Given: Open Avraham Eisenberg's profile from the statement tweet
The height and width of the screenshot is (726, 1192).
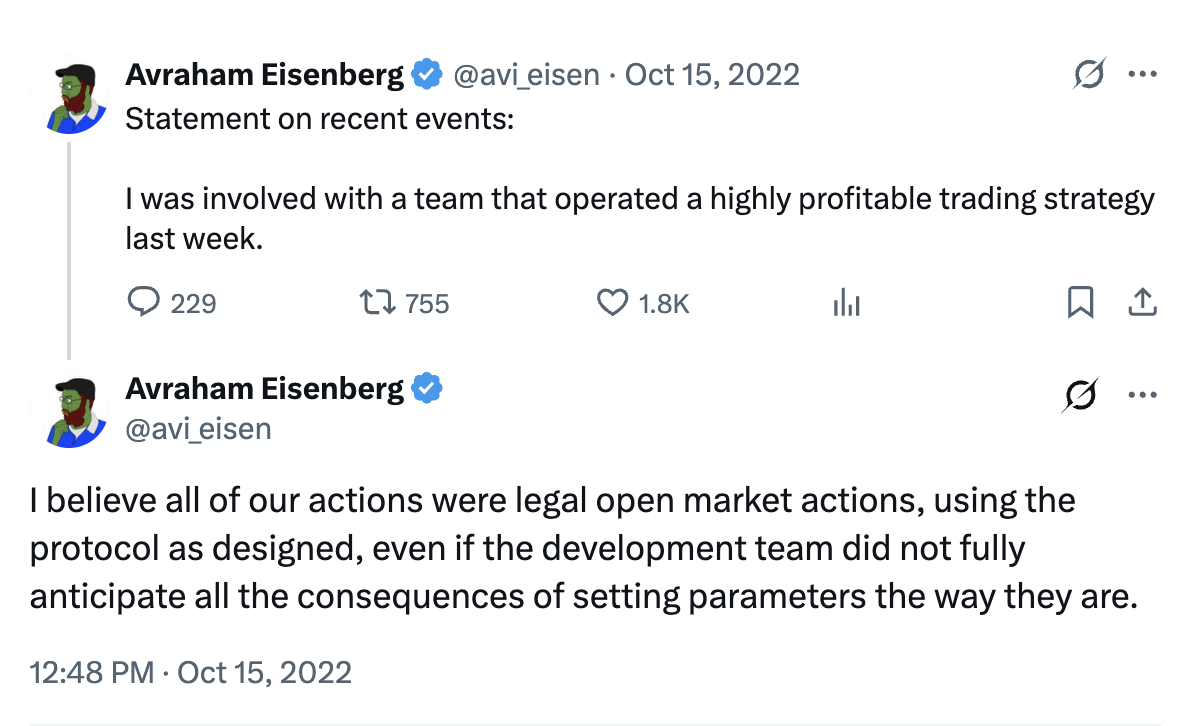Looking at the screenshot, I should pos(264,75).
